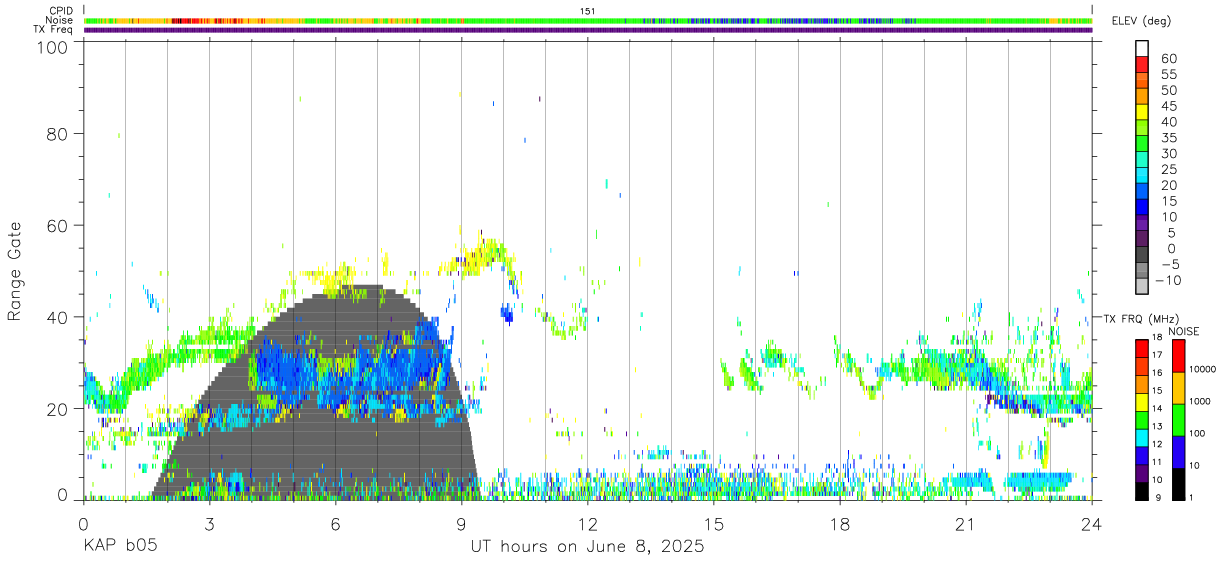1228x567 pixels.
Task: Click the '21' tick on the UT hours axis
Action: pos(966,523)
